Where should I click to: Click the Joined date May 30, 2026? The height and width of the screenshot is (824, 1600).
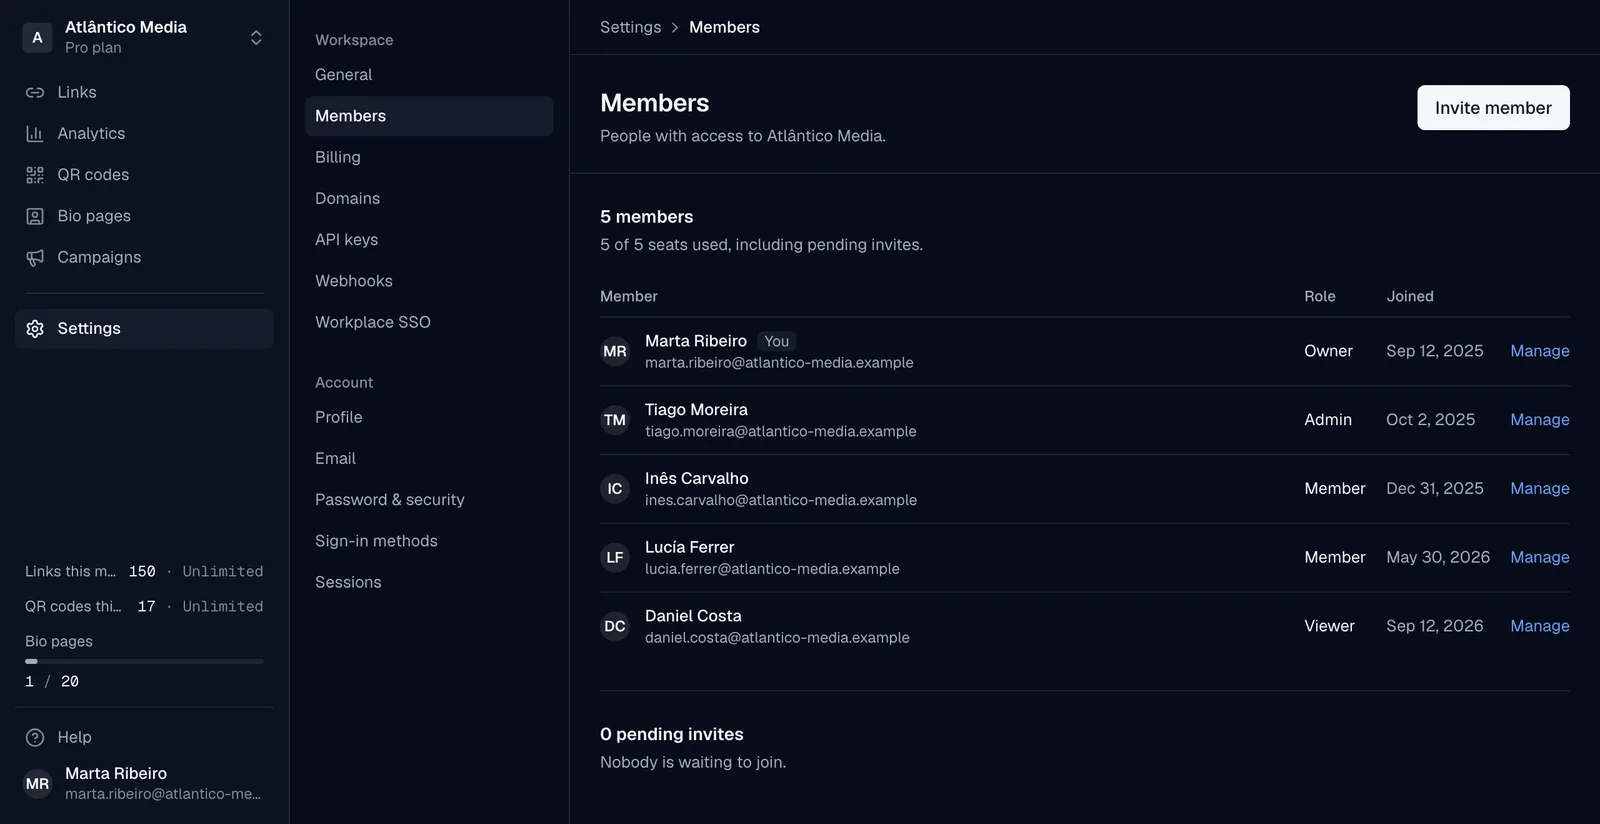click(1438, 557)
